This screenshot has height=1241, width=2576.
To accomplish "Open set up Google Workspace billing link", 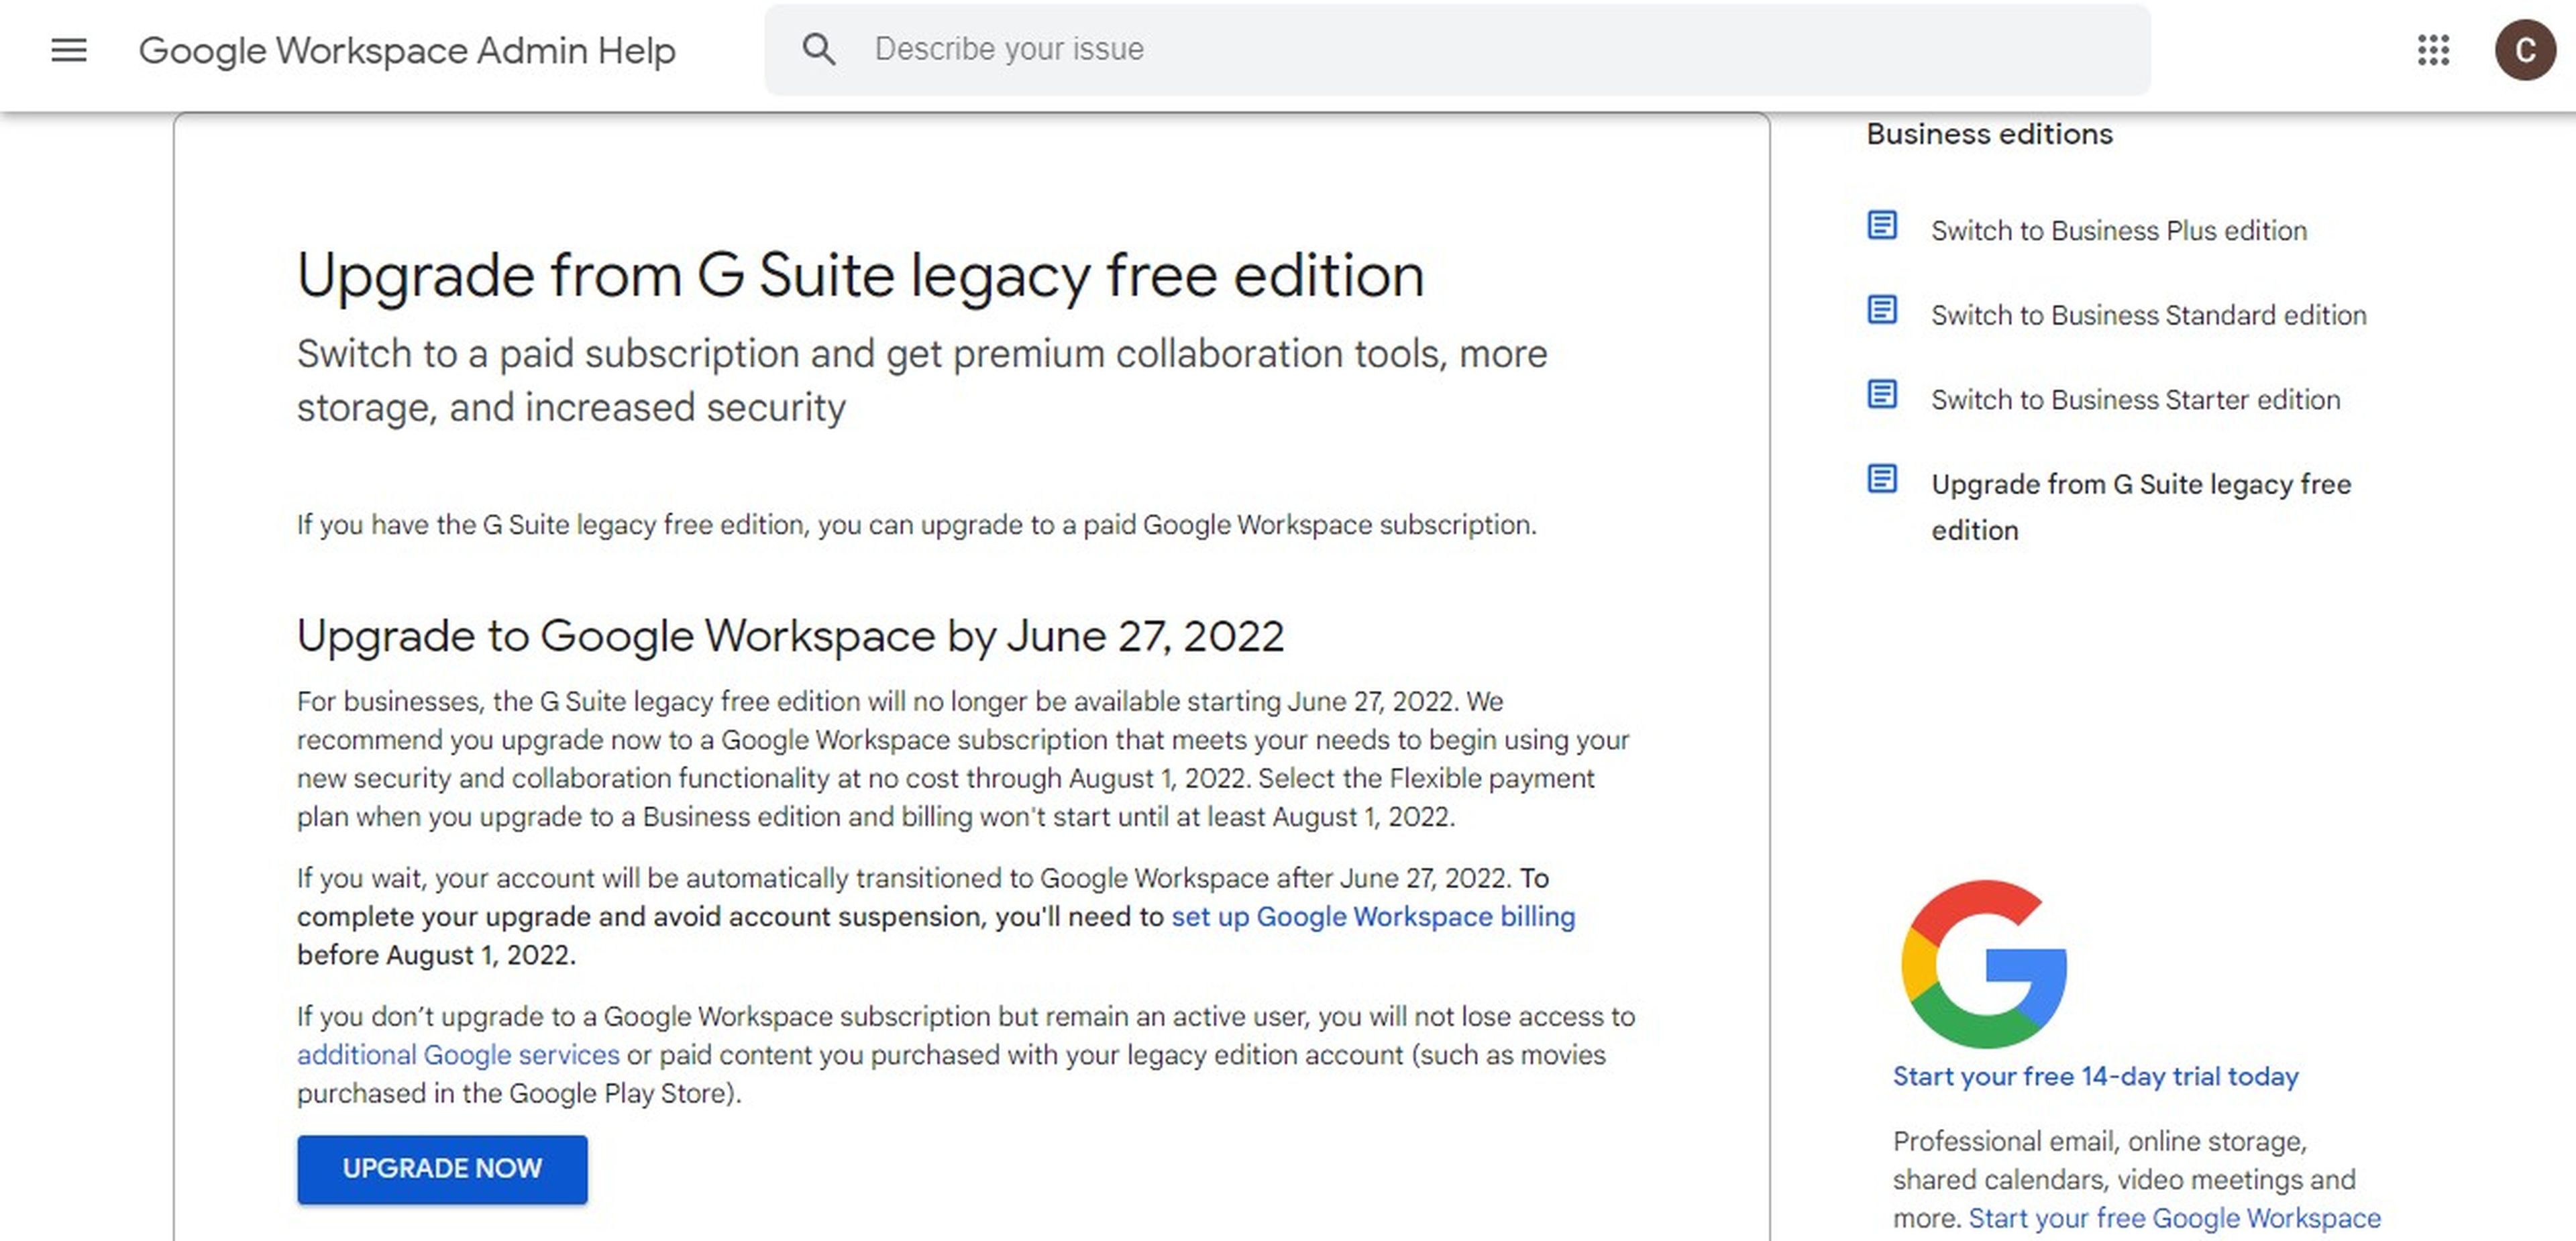I will pos(1372,917).
